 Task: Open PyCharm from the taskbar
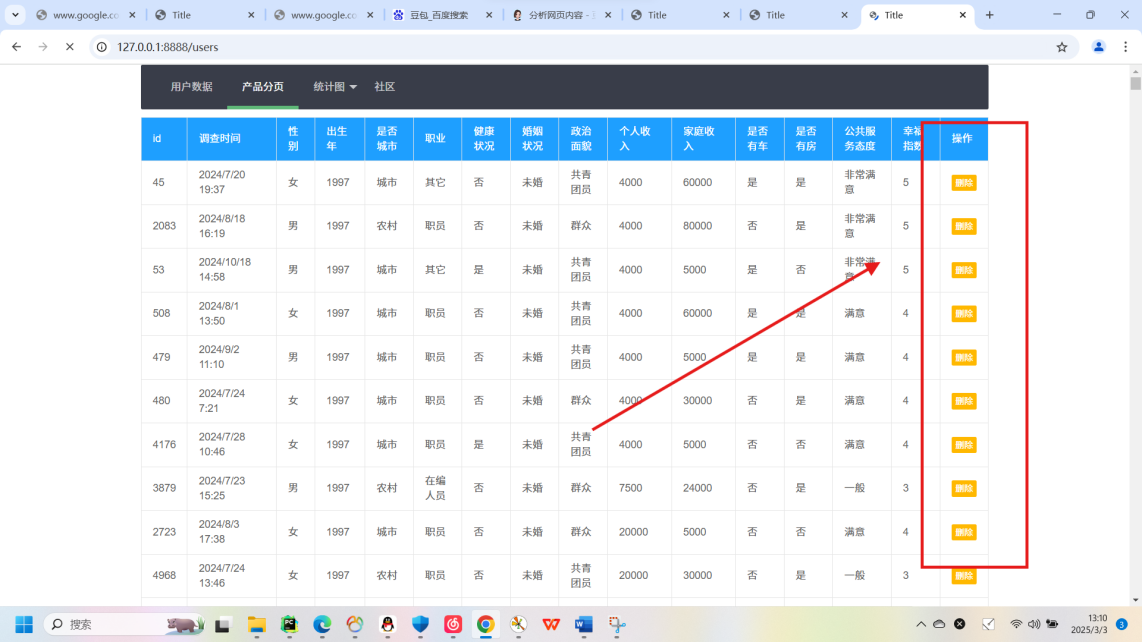click(289, 625)
